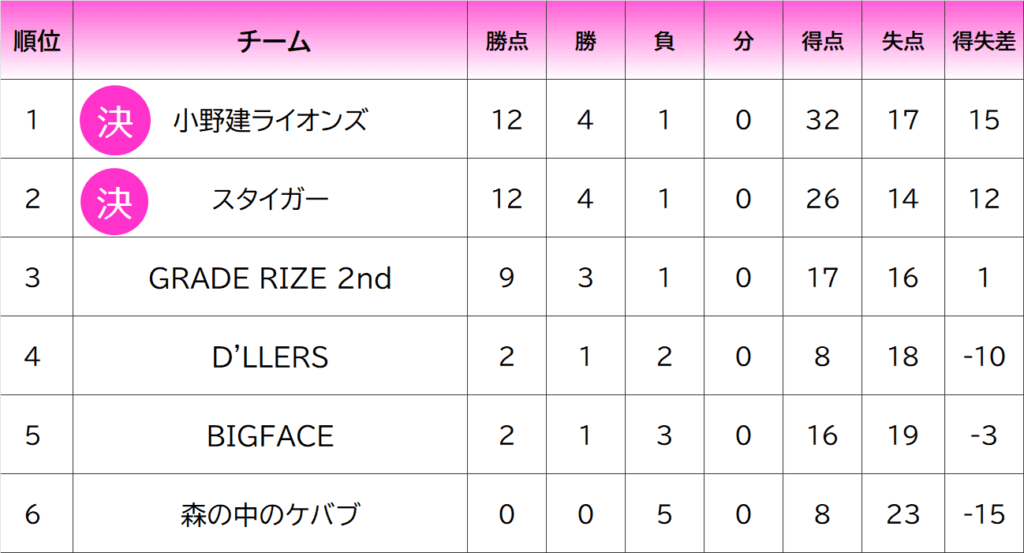The width and height of the screenshot is (1024, 553).
Task: Click the 分 column header
Action: [743, 42]
